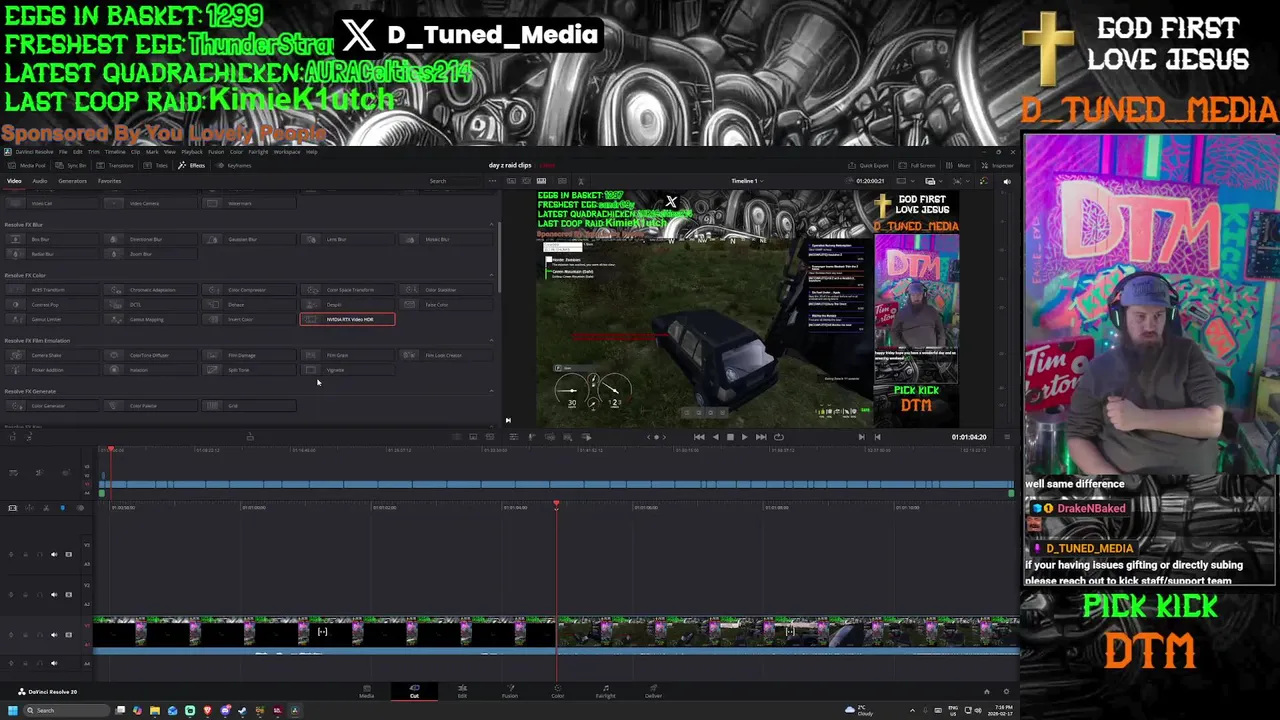Open the File menu

63,152
